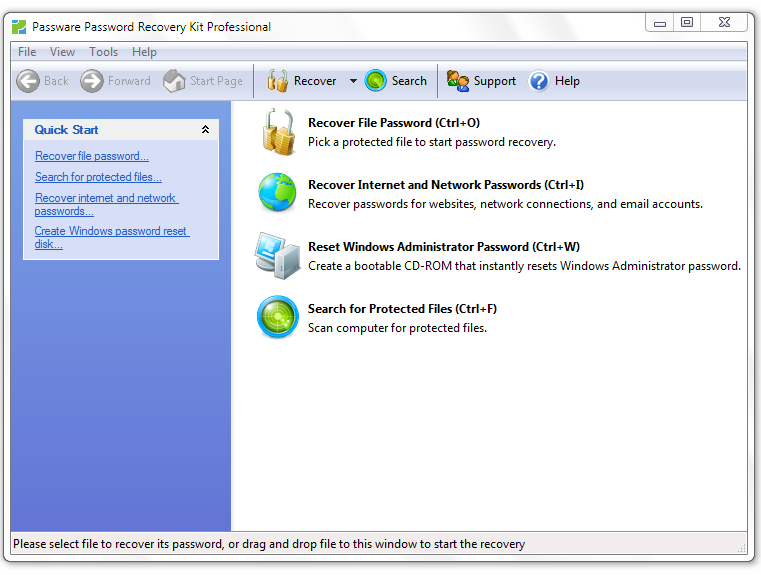Image resolution: width=761 pixels, height=575 pixels.
Task: Click the green Search radar toolbar icon
Action: pyautogui.click(x=376, y=81)
